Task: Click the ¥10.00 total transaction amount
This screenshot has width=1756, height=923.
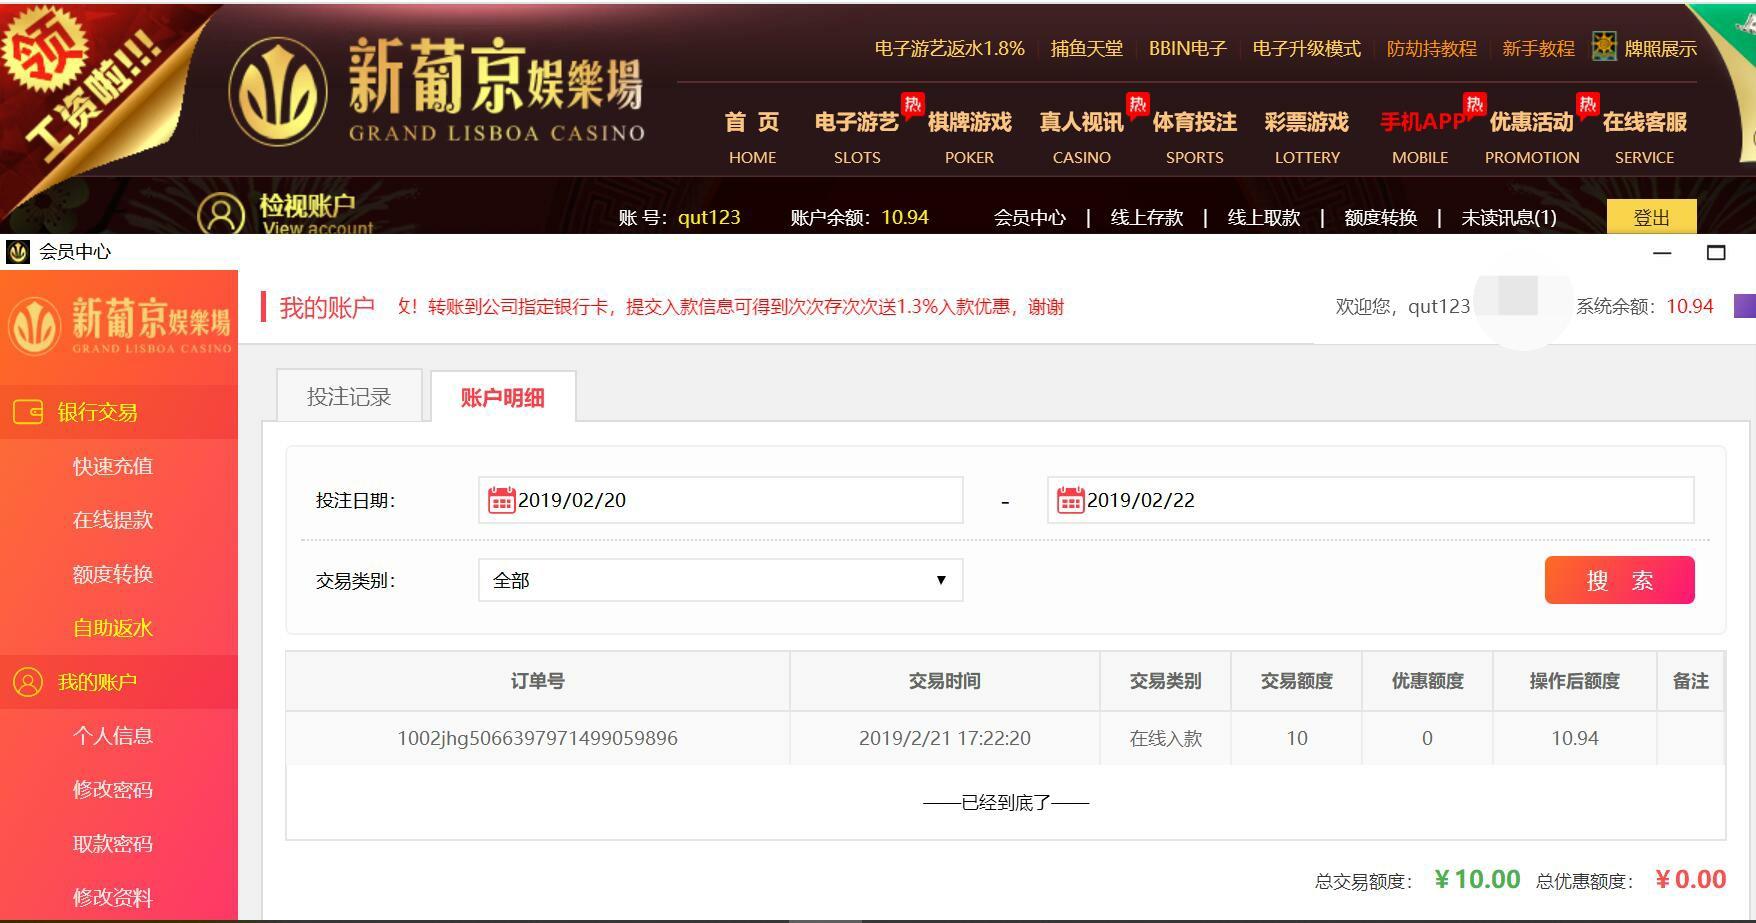Action: [x=1477, y=880]
